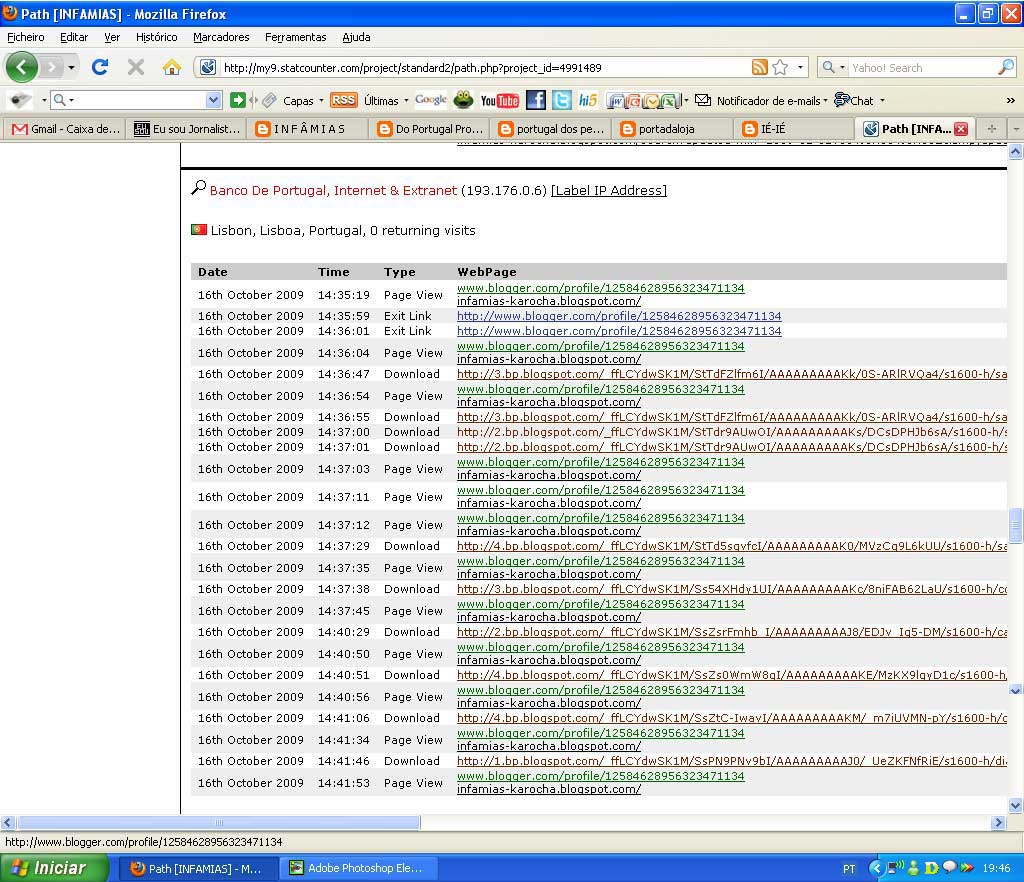Image resolution: width=1024 pixels, height=882 pixels.
Task: Click the e-mail notifier envelope icon
Action: [x=703, y=100]
